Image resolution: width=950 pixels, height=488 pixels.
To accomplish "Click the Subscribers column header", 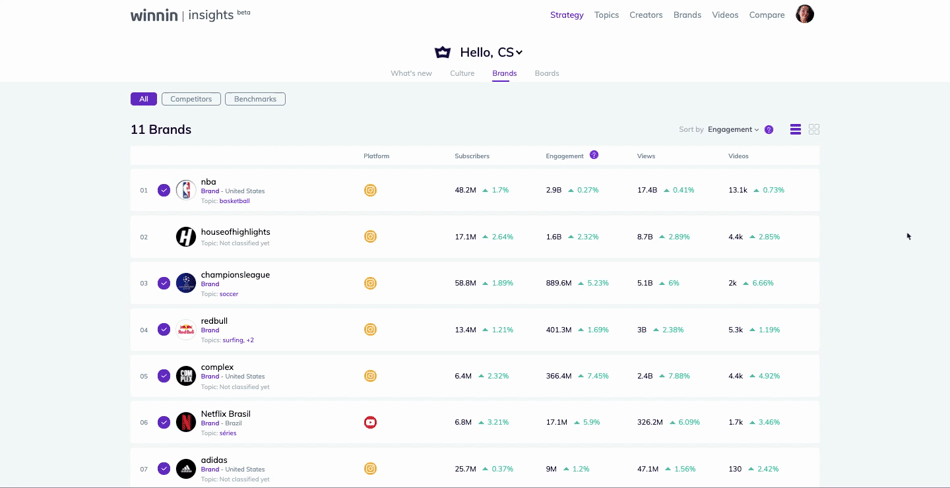I will (472, 156).
